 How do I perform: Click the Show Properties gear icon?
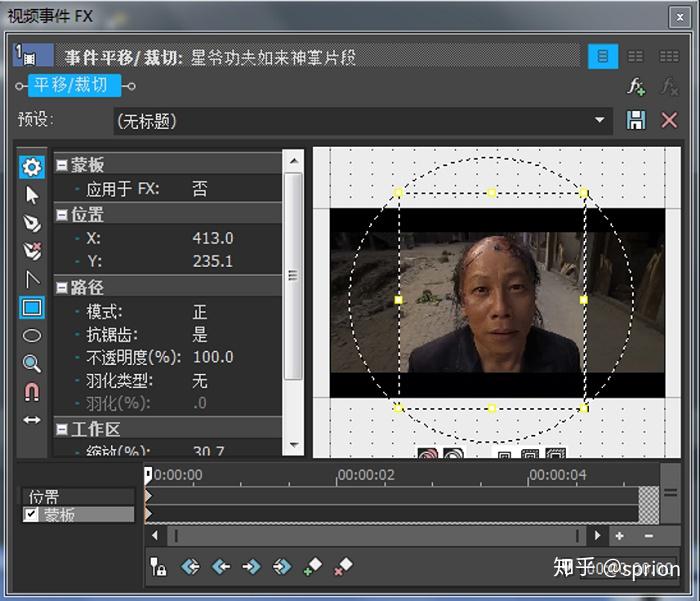pos(32,167)
